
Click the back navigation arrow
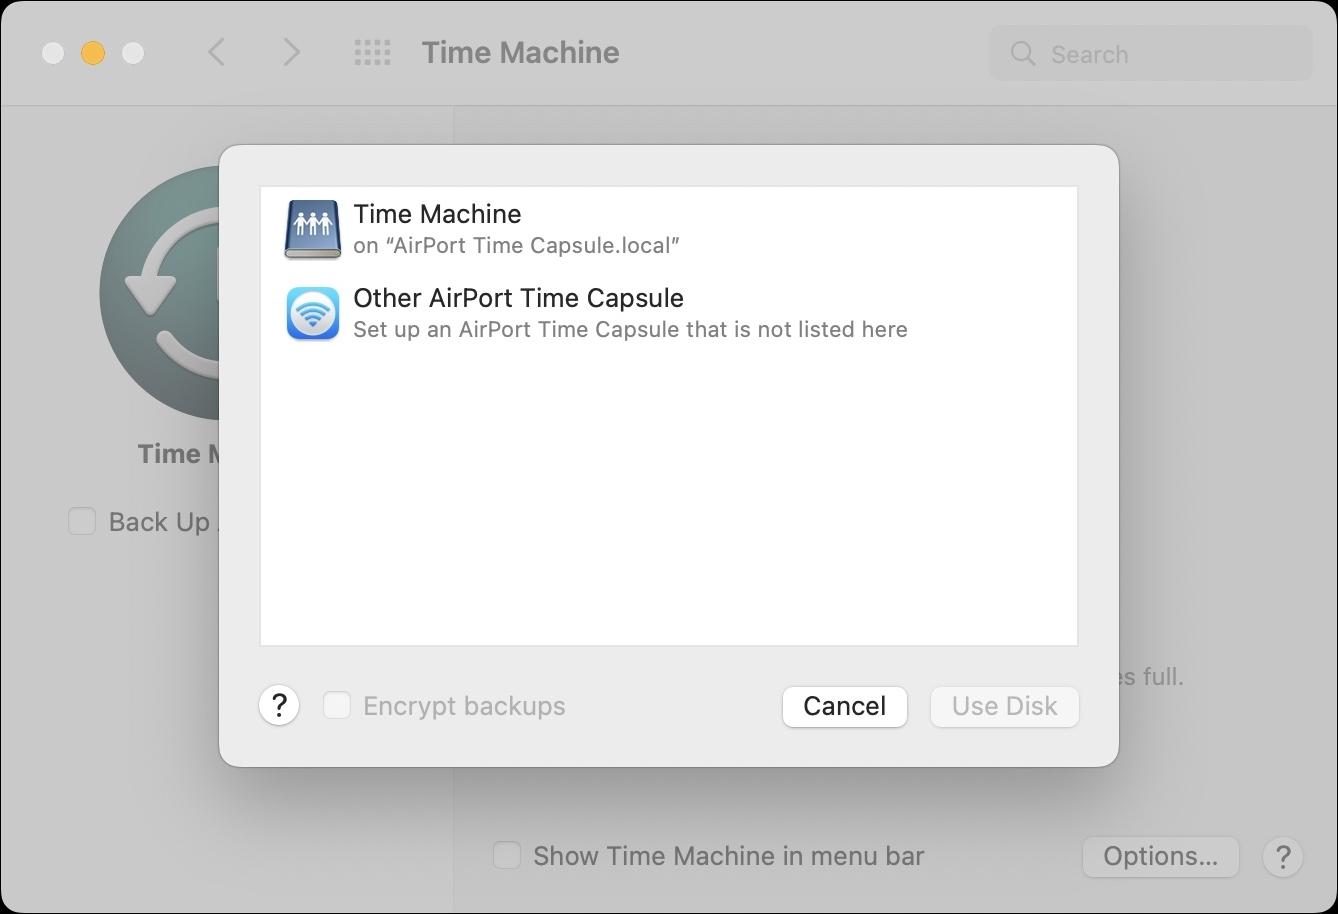216,52
